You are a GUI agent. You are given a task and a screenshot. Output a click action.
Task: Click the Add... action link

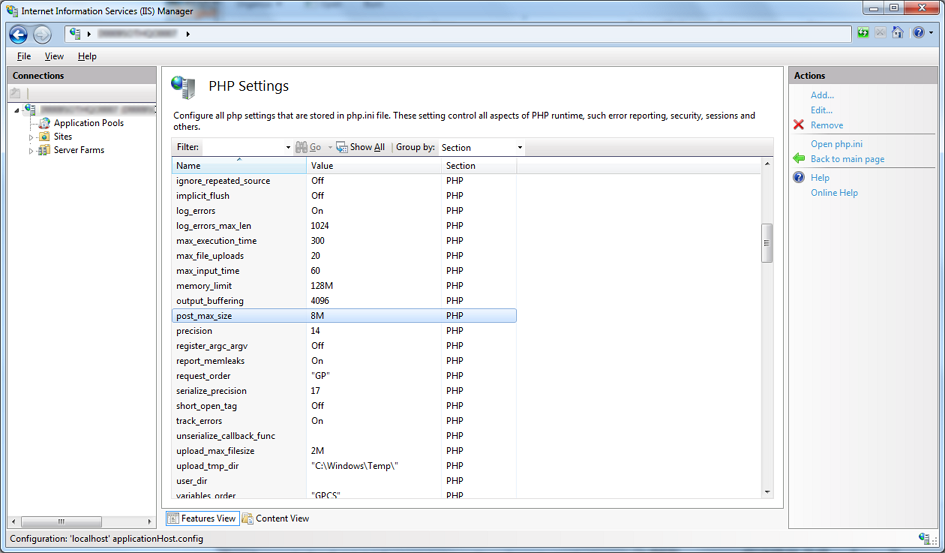[822, 95]
